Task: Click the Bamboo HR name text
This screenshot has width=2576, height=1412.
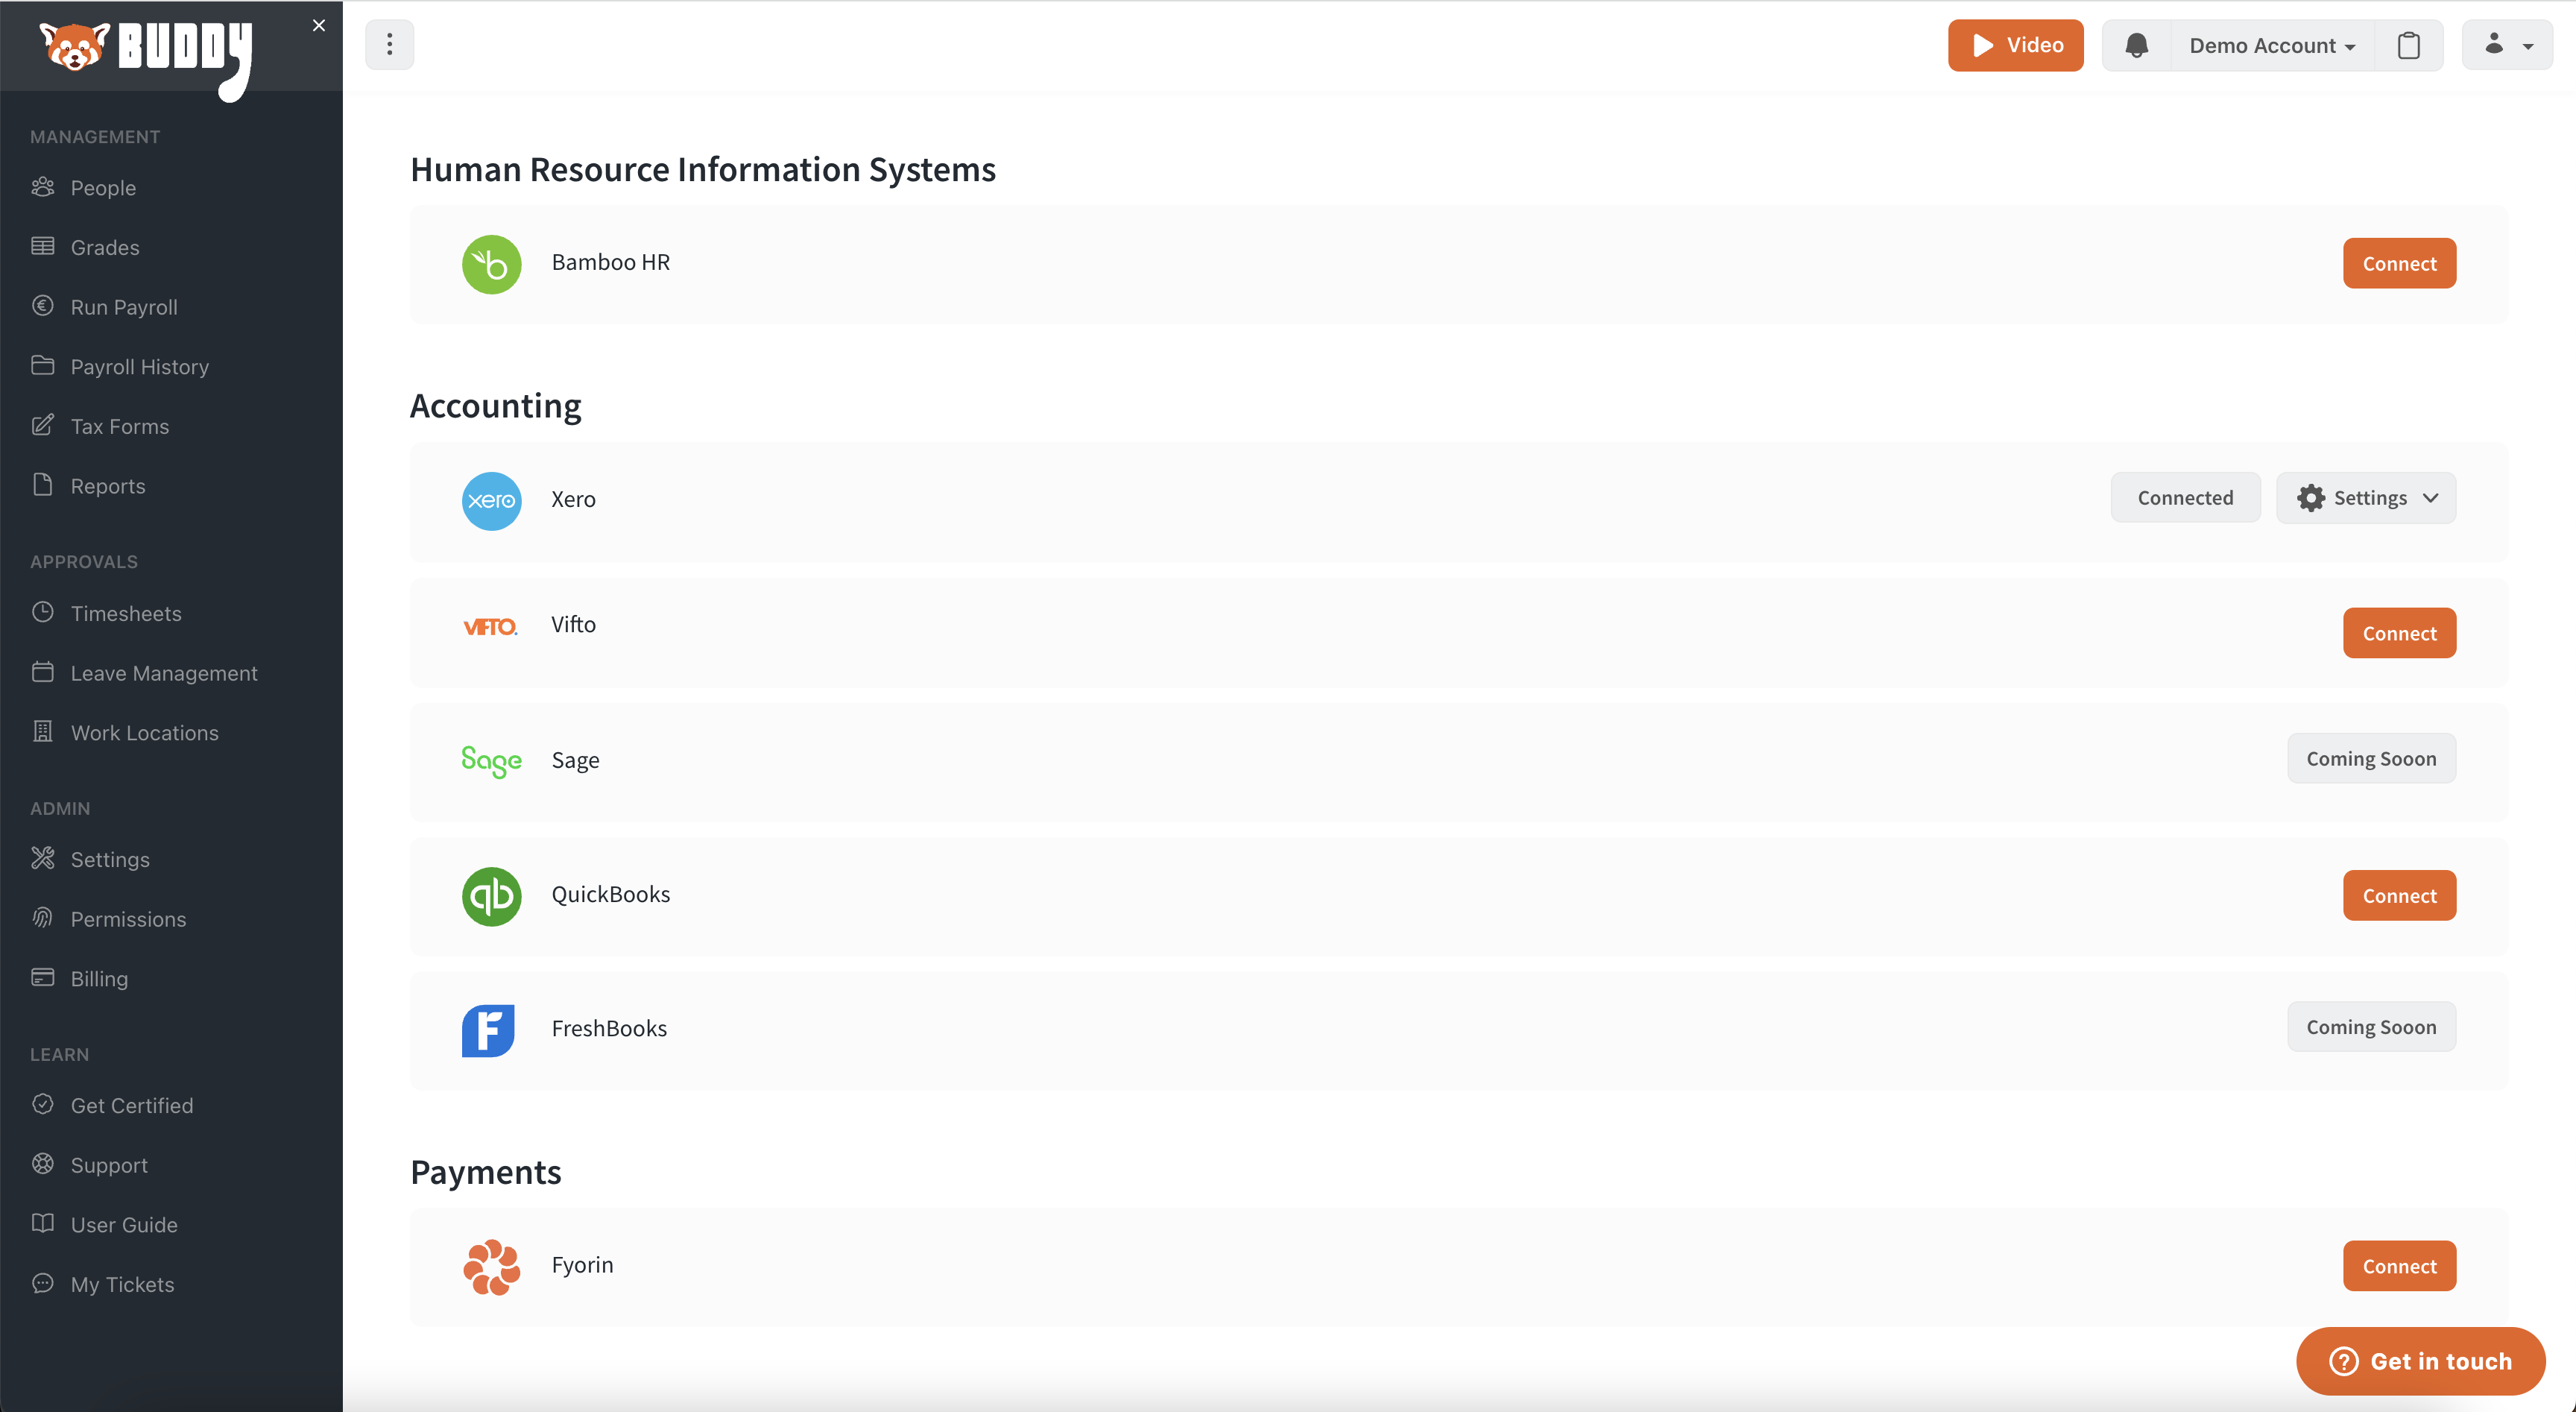Action: pos(611,263)
